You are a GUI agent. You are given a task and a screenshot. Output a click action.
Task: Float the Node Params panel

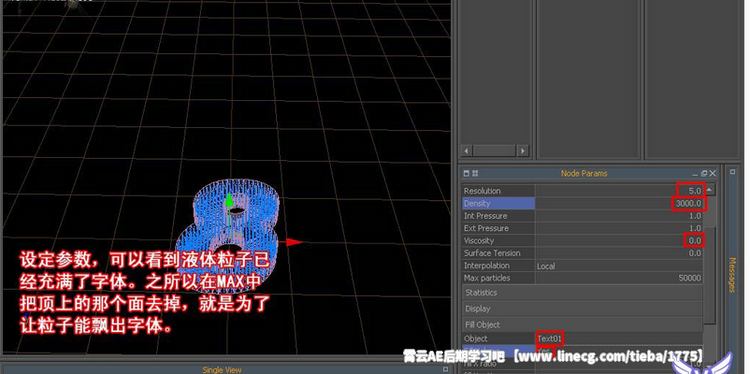pyautogui.click(x=704, y=173)
